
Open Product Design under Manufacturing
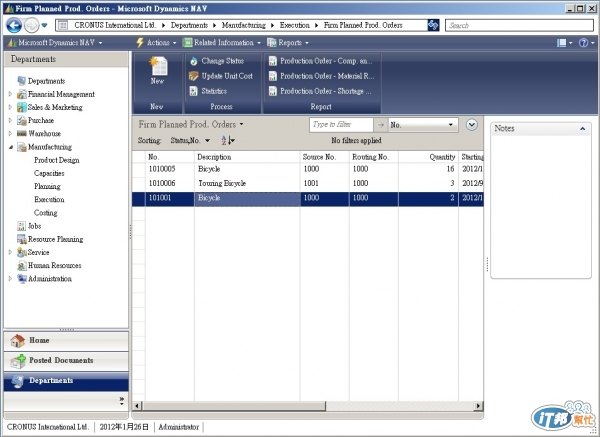57,160
